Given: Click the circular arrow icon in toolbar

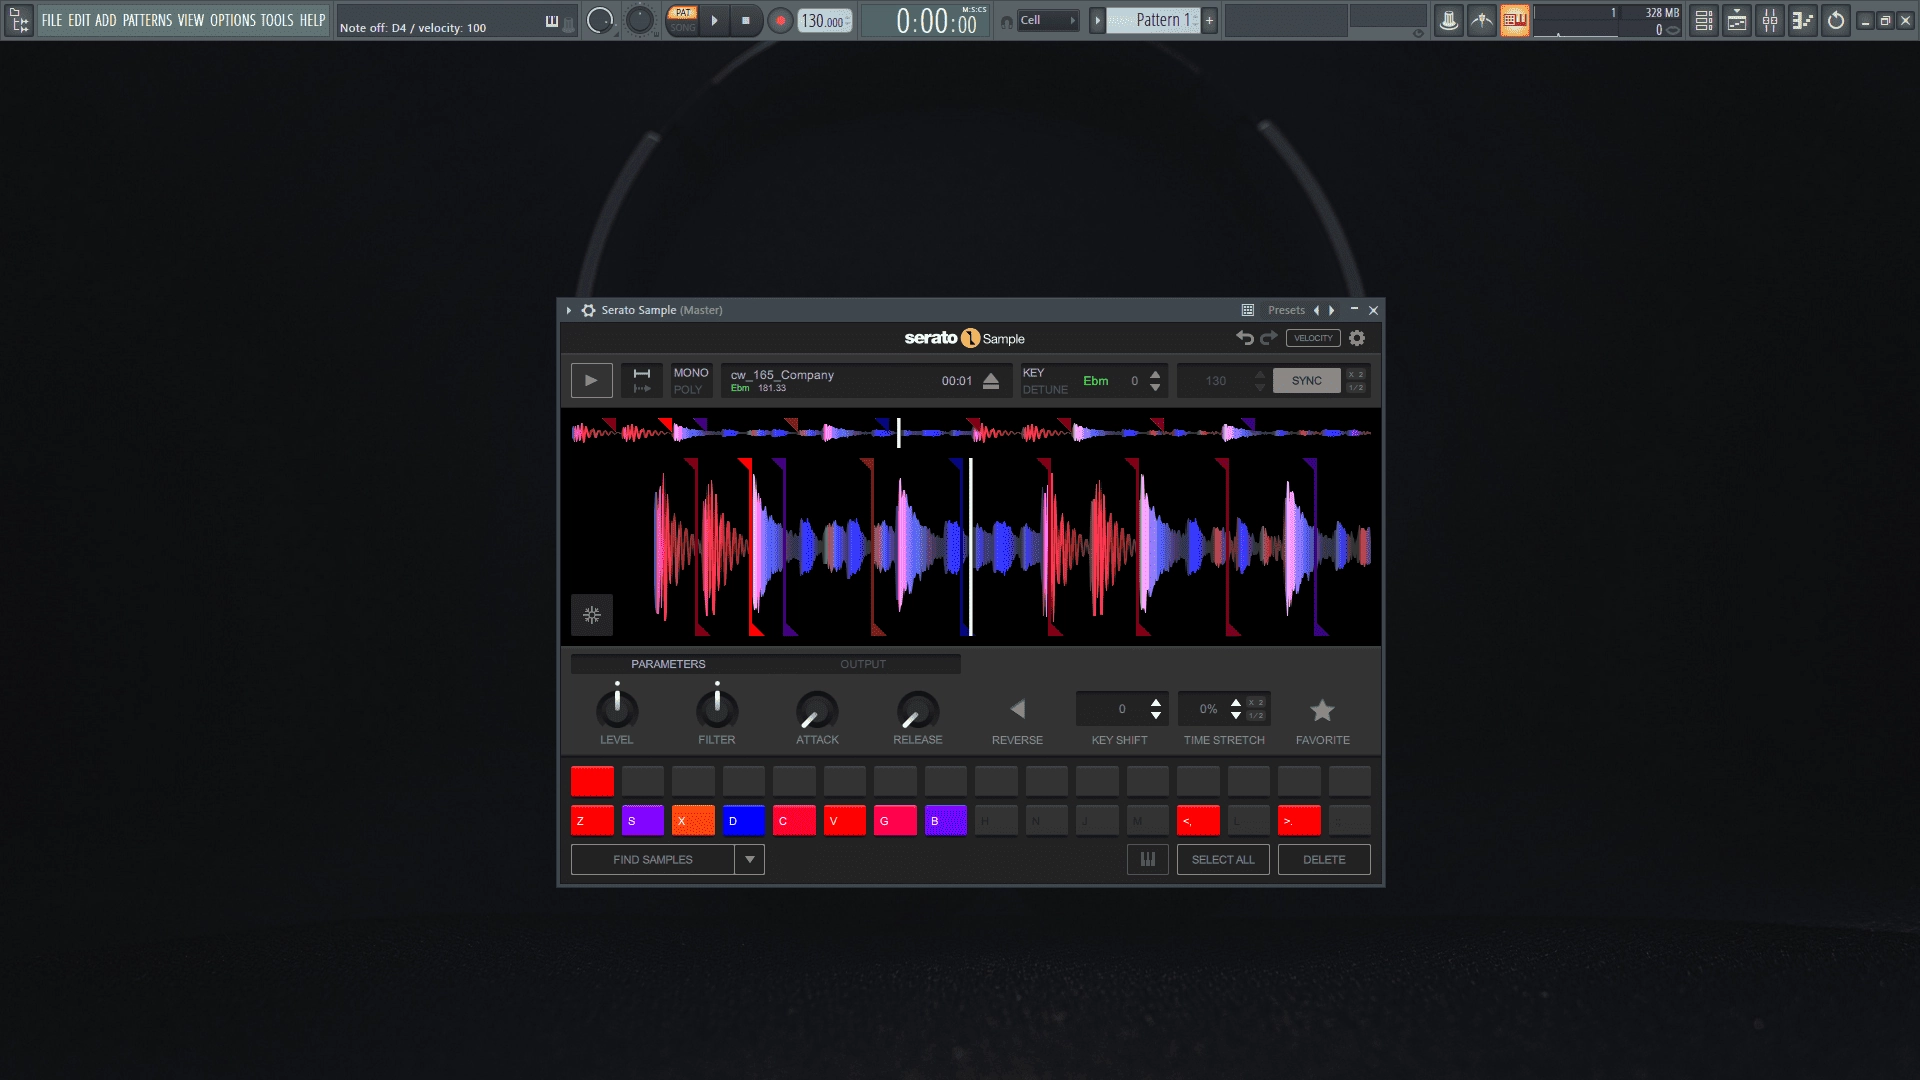Looking at the screenshot, I should pos(1836,20).
